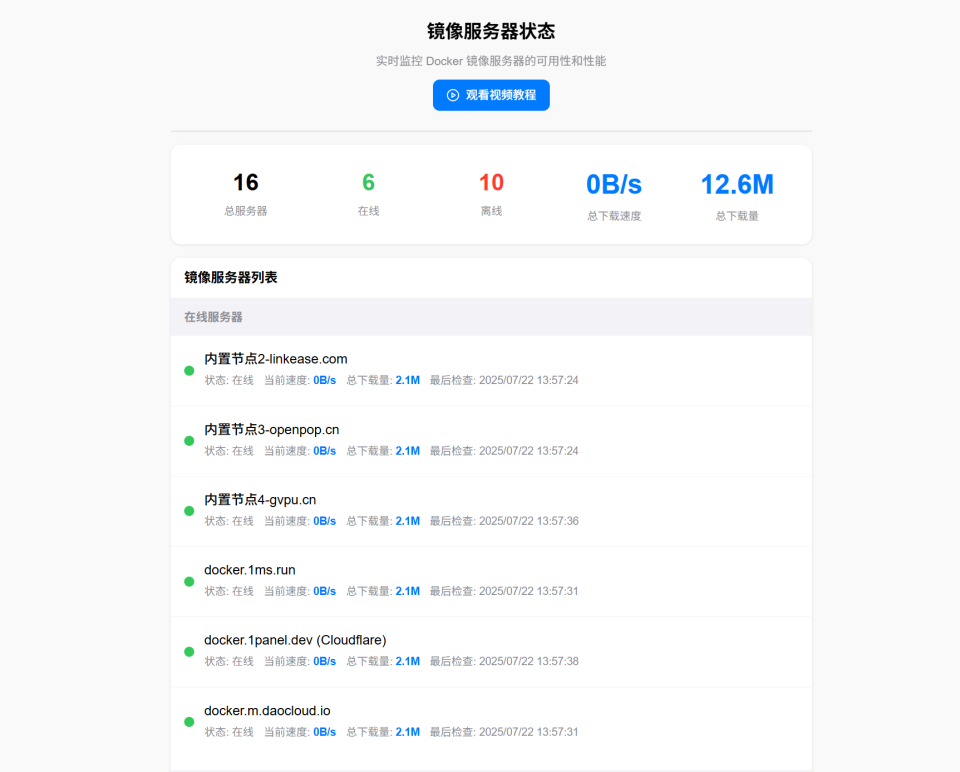Click the 总下载量 total showing 12.6M

[x=737, y=193]
